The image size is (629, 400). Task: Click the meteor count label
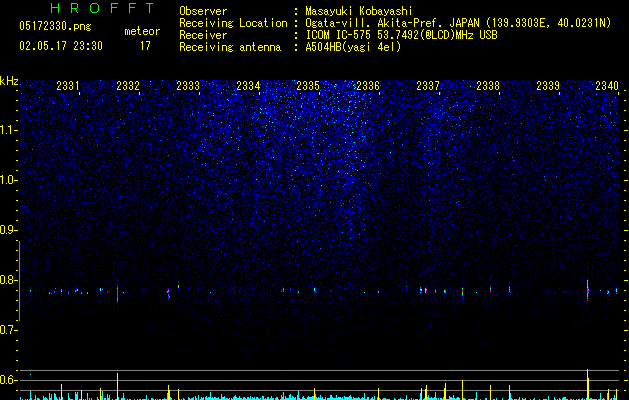(x=142, y=31)
